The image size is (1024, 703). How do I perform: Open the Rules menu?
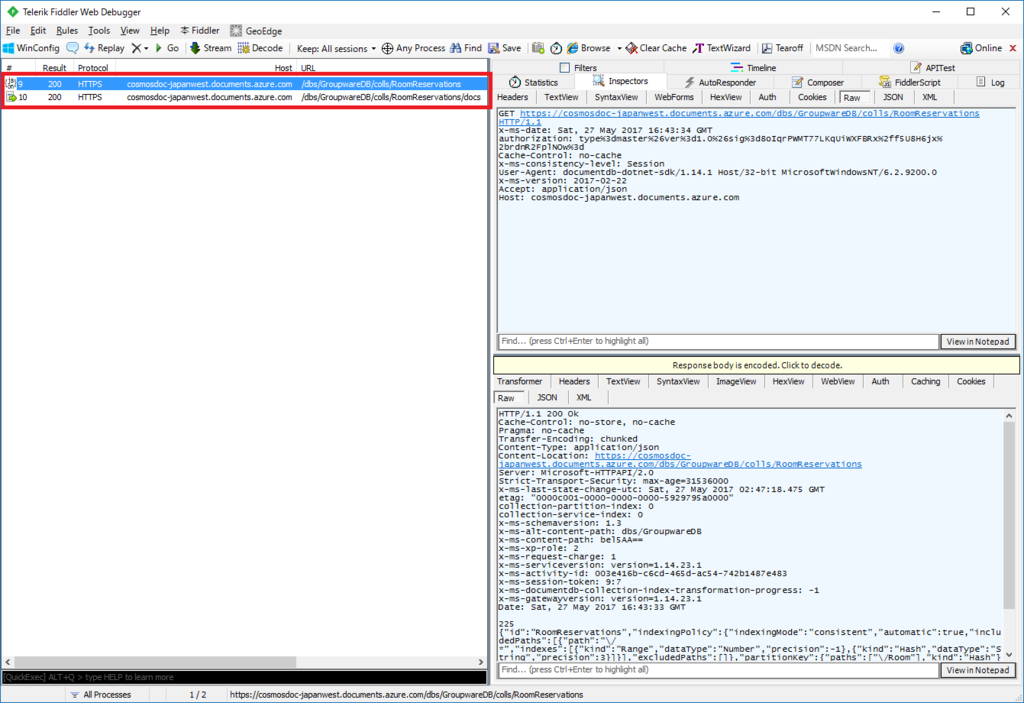67,31
